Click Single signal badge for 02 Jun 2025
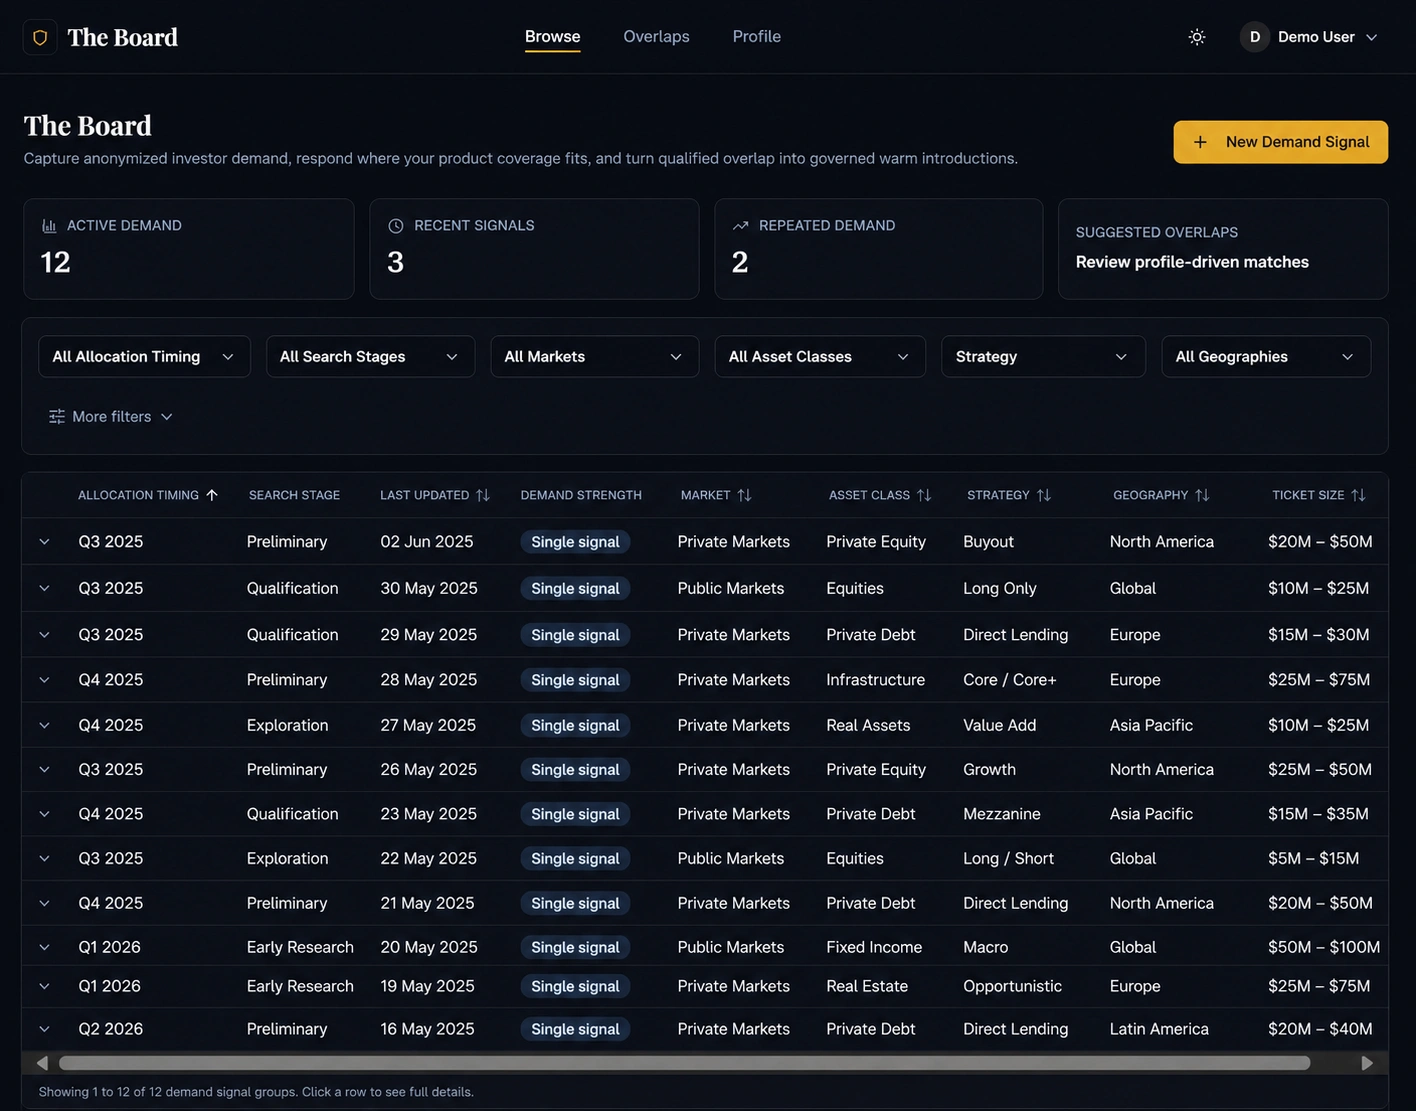The width and height of the screenshot is (1416, 1111). point(575,541)
